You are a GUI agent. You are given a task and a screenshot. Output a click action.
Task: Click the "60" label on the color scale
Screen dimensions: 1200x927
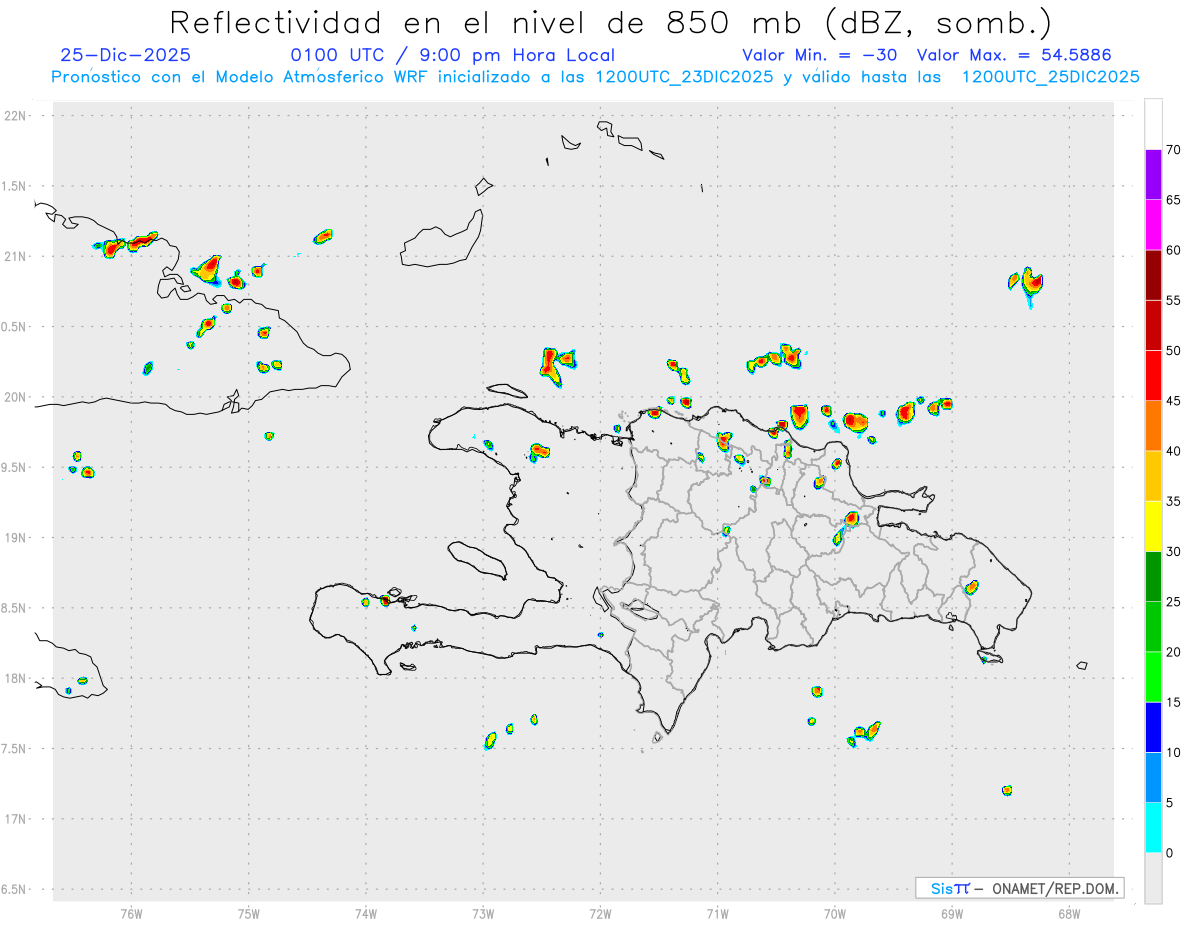tap(1173, 250)
